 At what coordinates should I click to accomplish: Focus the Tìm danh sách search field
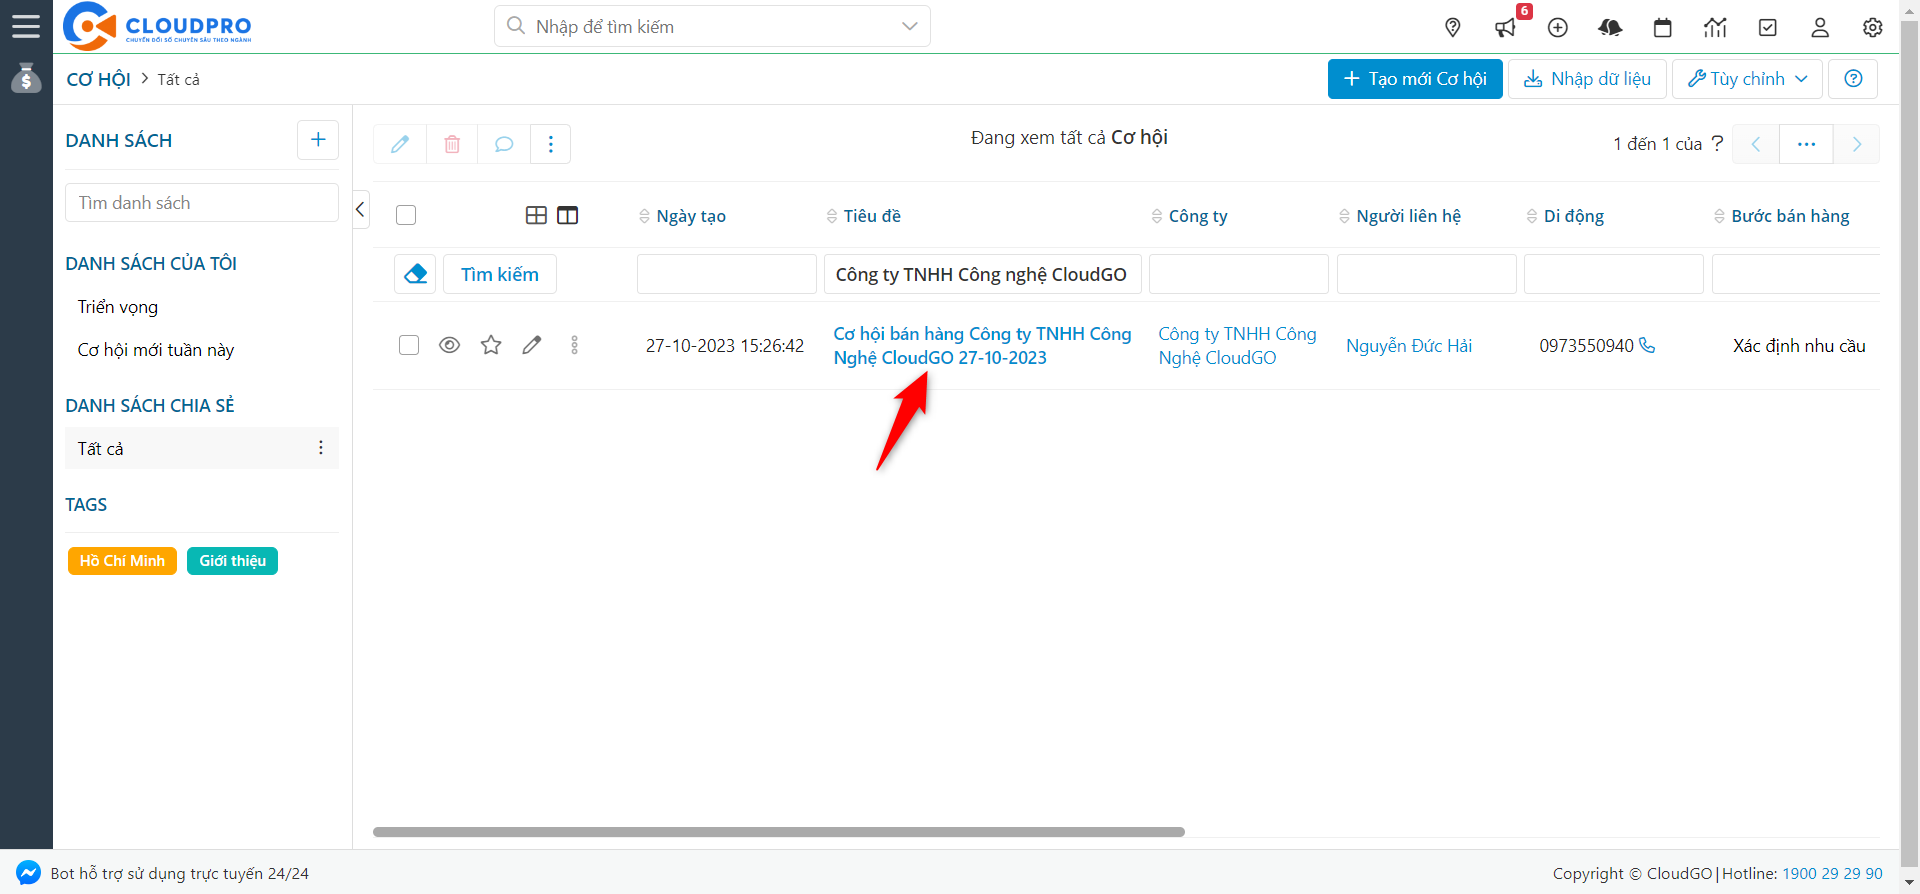pyautogui.click(x=202, y=203)
